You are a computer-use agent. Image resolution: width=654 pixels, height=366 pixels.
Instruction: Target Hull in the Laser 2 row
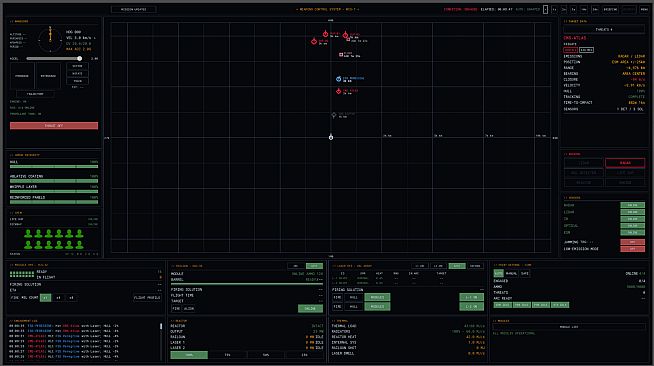tap(353, 306)
